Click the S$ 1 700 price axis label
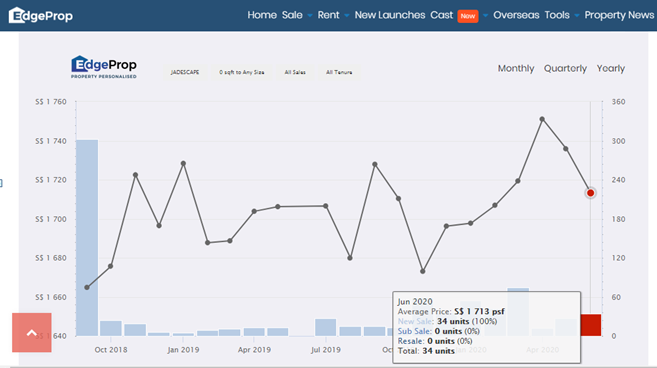 click(x=51, y=219)
